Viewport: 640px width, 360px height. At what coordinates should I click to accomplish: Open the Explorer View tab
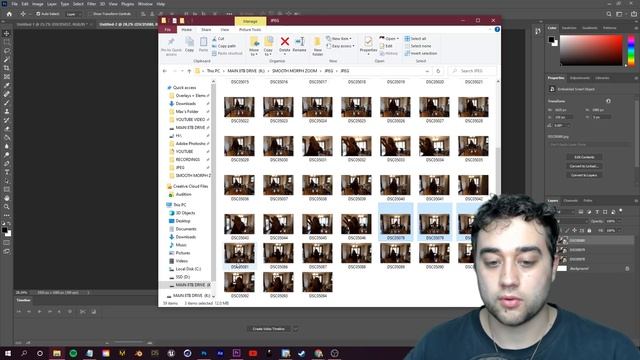224,30
